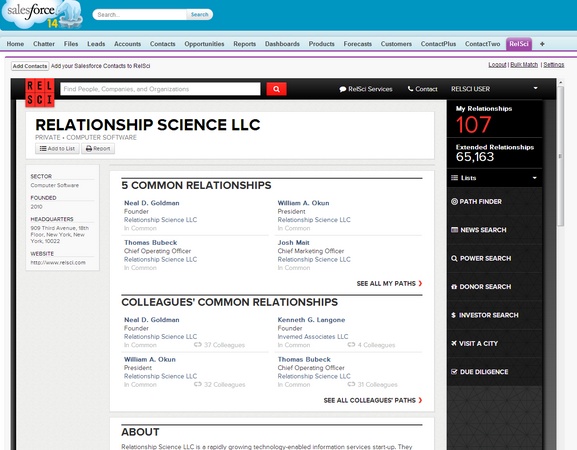Focus Find People, Companies, and Organizations field
This screenshot has height=450, width=577.
pyautogui.click(x=160, y=89)
